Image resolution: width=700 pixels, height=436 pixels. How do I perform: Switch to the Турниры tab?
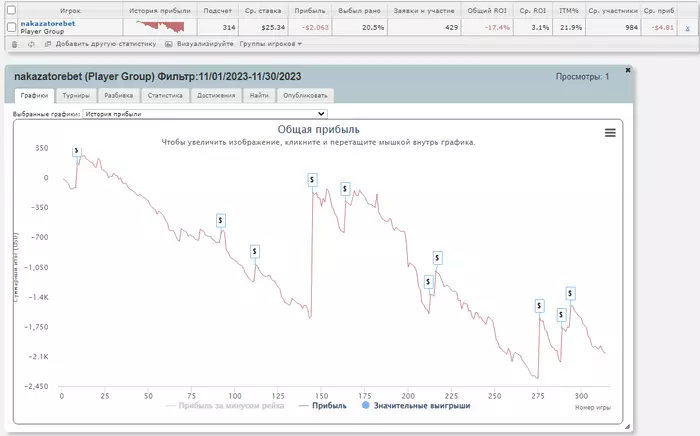point(76,95)
